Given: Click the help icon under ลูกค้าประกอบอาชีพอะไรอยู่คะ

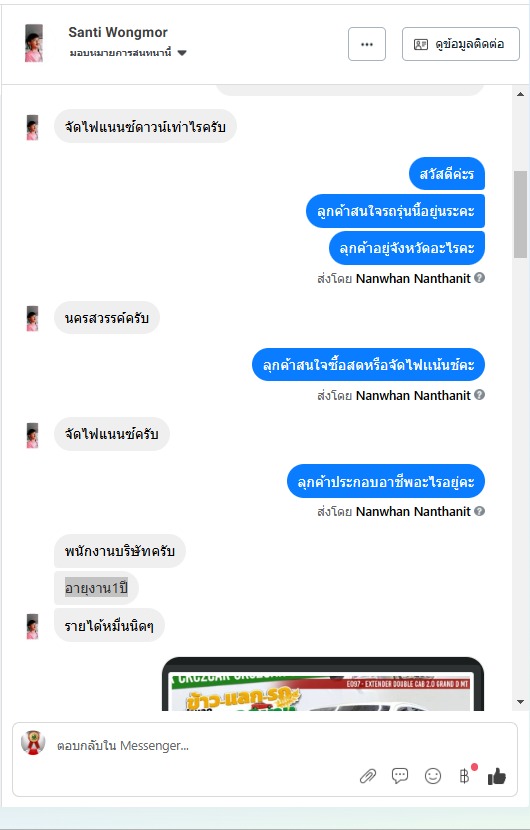Looking at the screenshot, I should (x=479, y=511).
